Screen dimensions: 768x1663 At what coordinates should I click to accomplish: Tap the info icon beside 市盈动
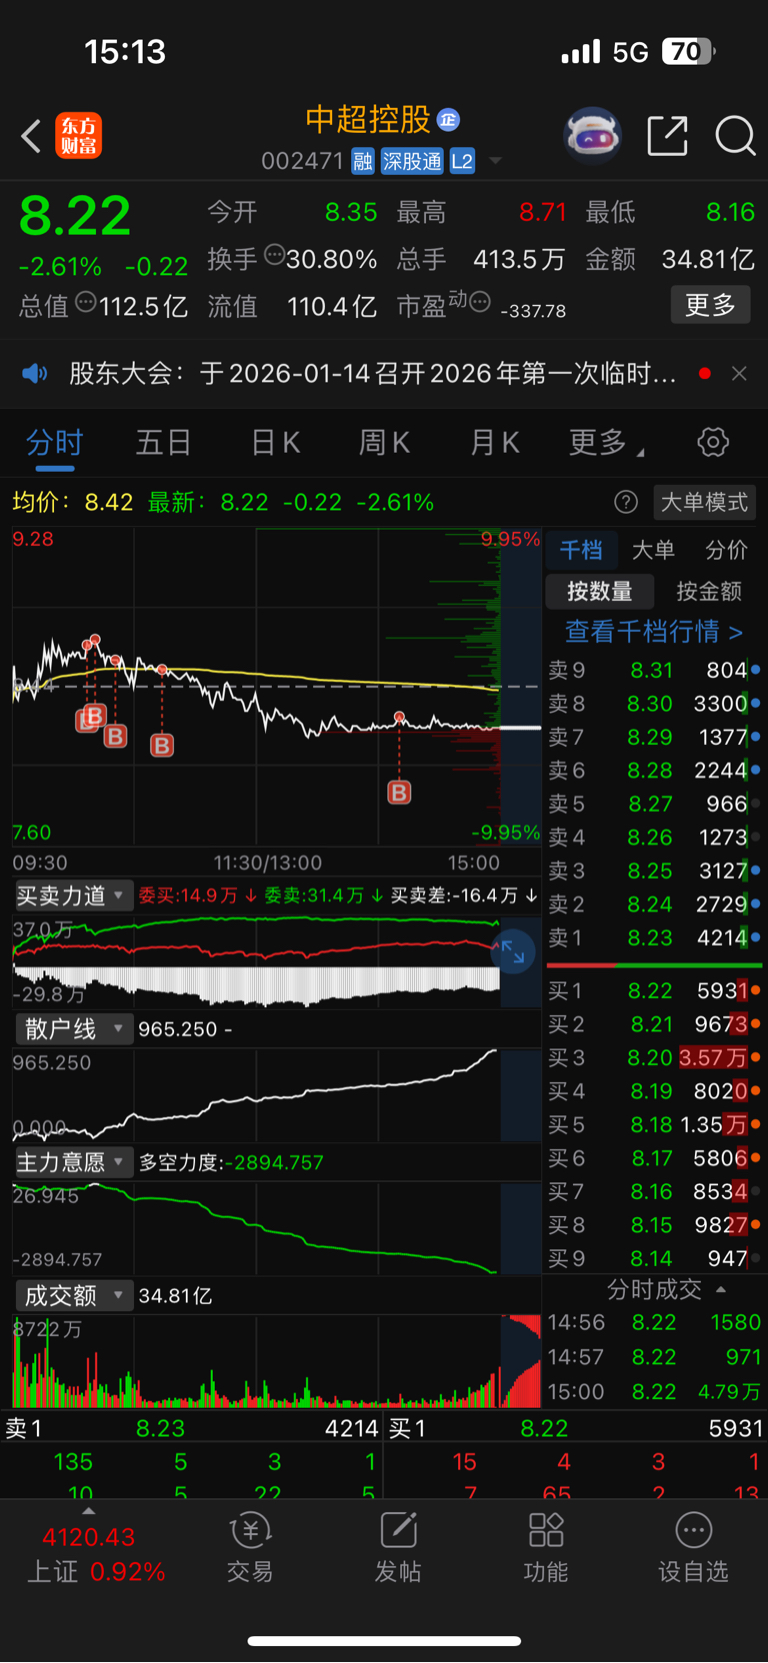pyautogui.click(x=480, y=302)
